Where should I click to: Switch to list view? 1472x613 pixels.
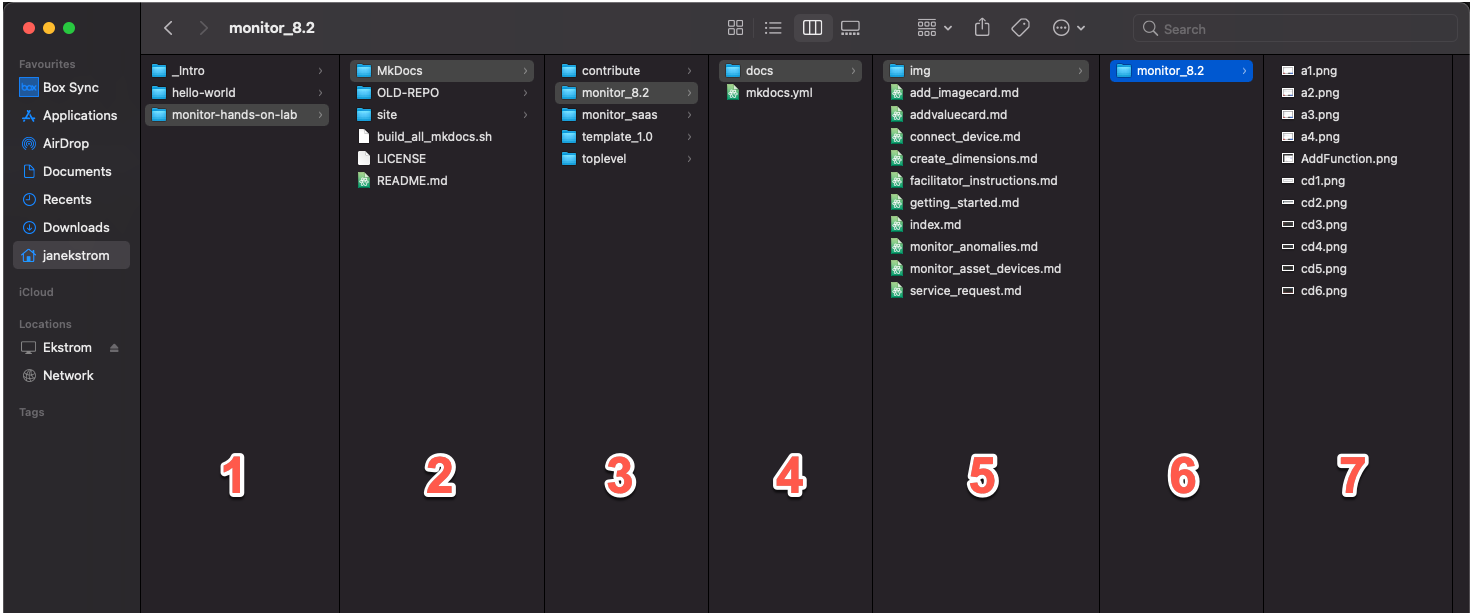pos(773,28)
